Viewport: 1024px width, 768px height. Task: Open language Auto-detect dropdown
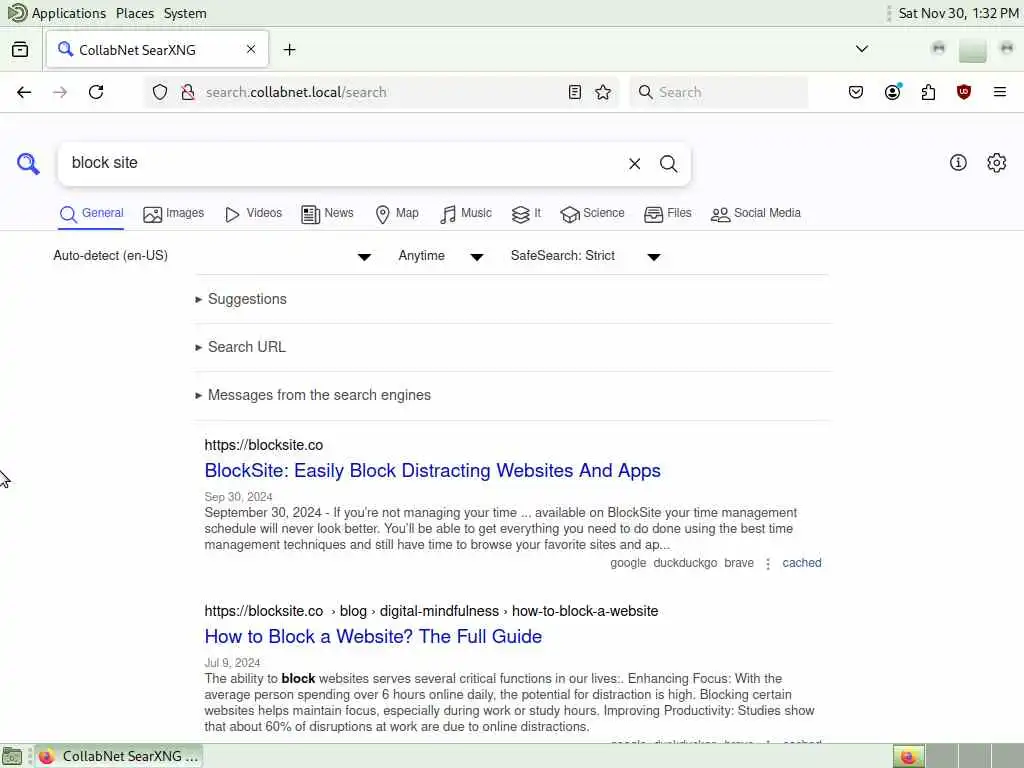coord(212,256)
